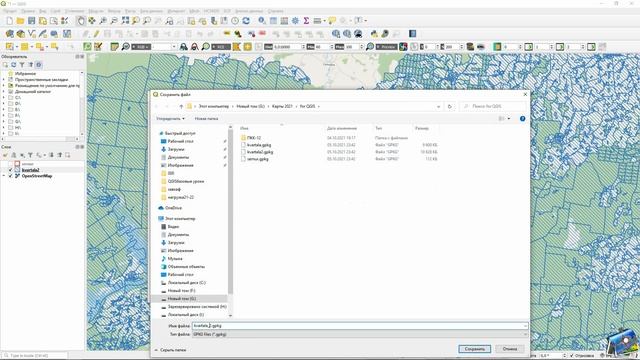Open the view mode dropdown arrow in dialog
Viewport: 640px width, 360px height.
509,119
